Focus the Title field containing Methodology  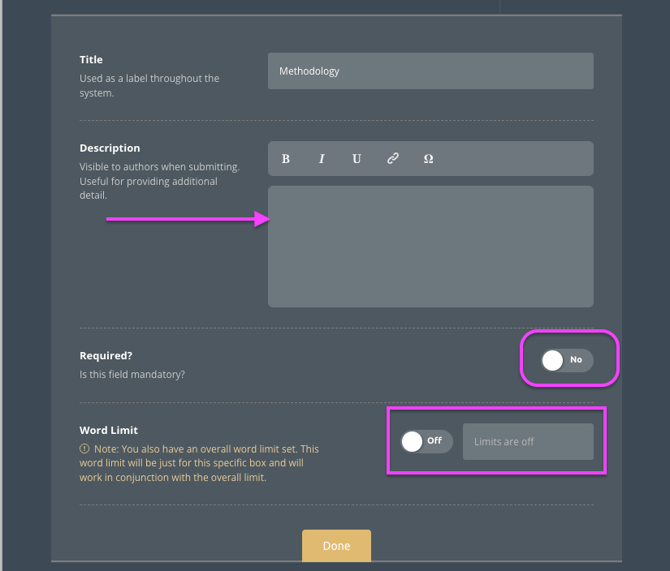click(x=430, y=71)
